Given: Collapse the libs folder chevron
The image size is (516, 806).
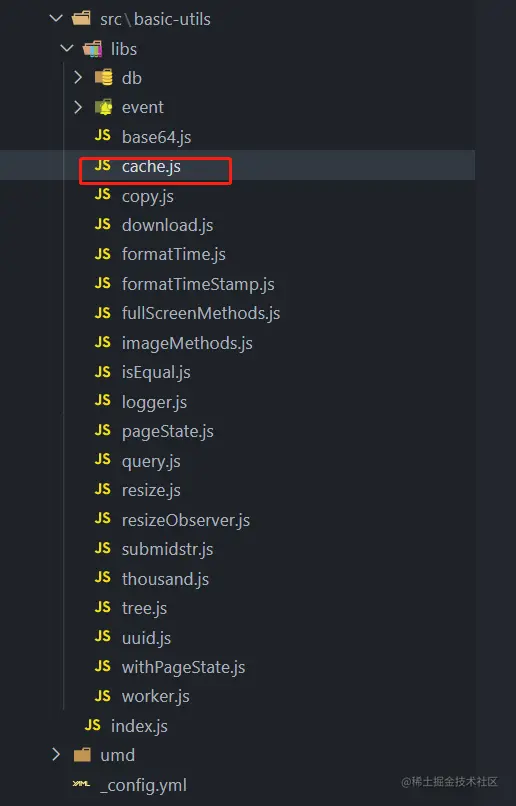Looking at the screenshot, I should tap(67, 48).
